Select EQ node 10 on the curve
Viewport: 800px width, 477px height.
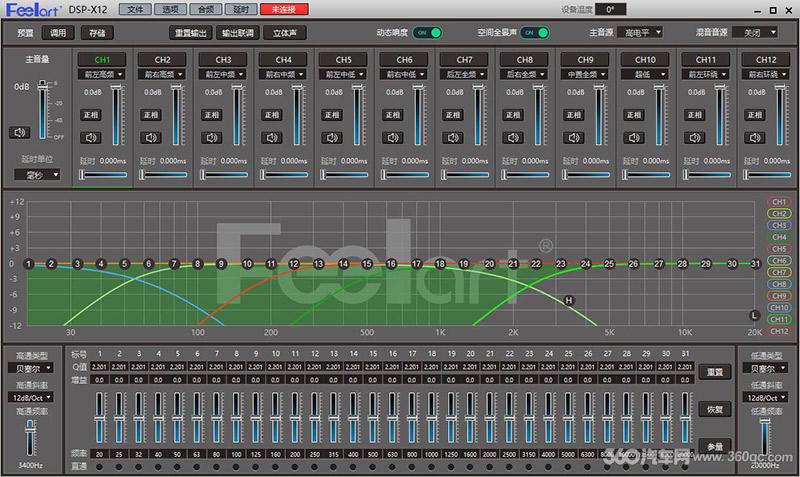(x=247, y=264)
